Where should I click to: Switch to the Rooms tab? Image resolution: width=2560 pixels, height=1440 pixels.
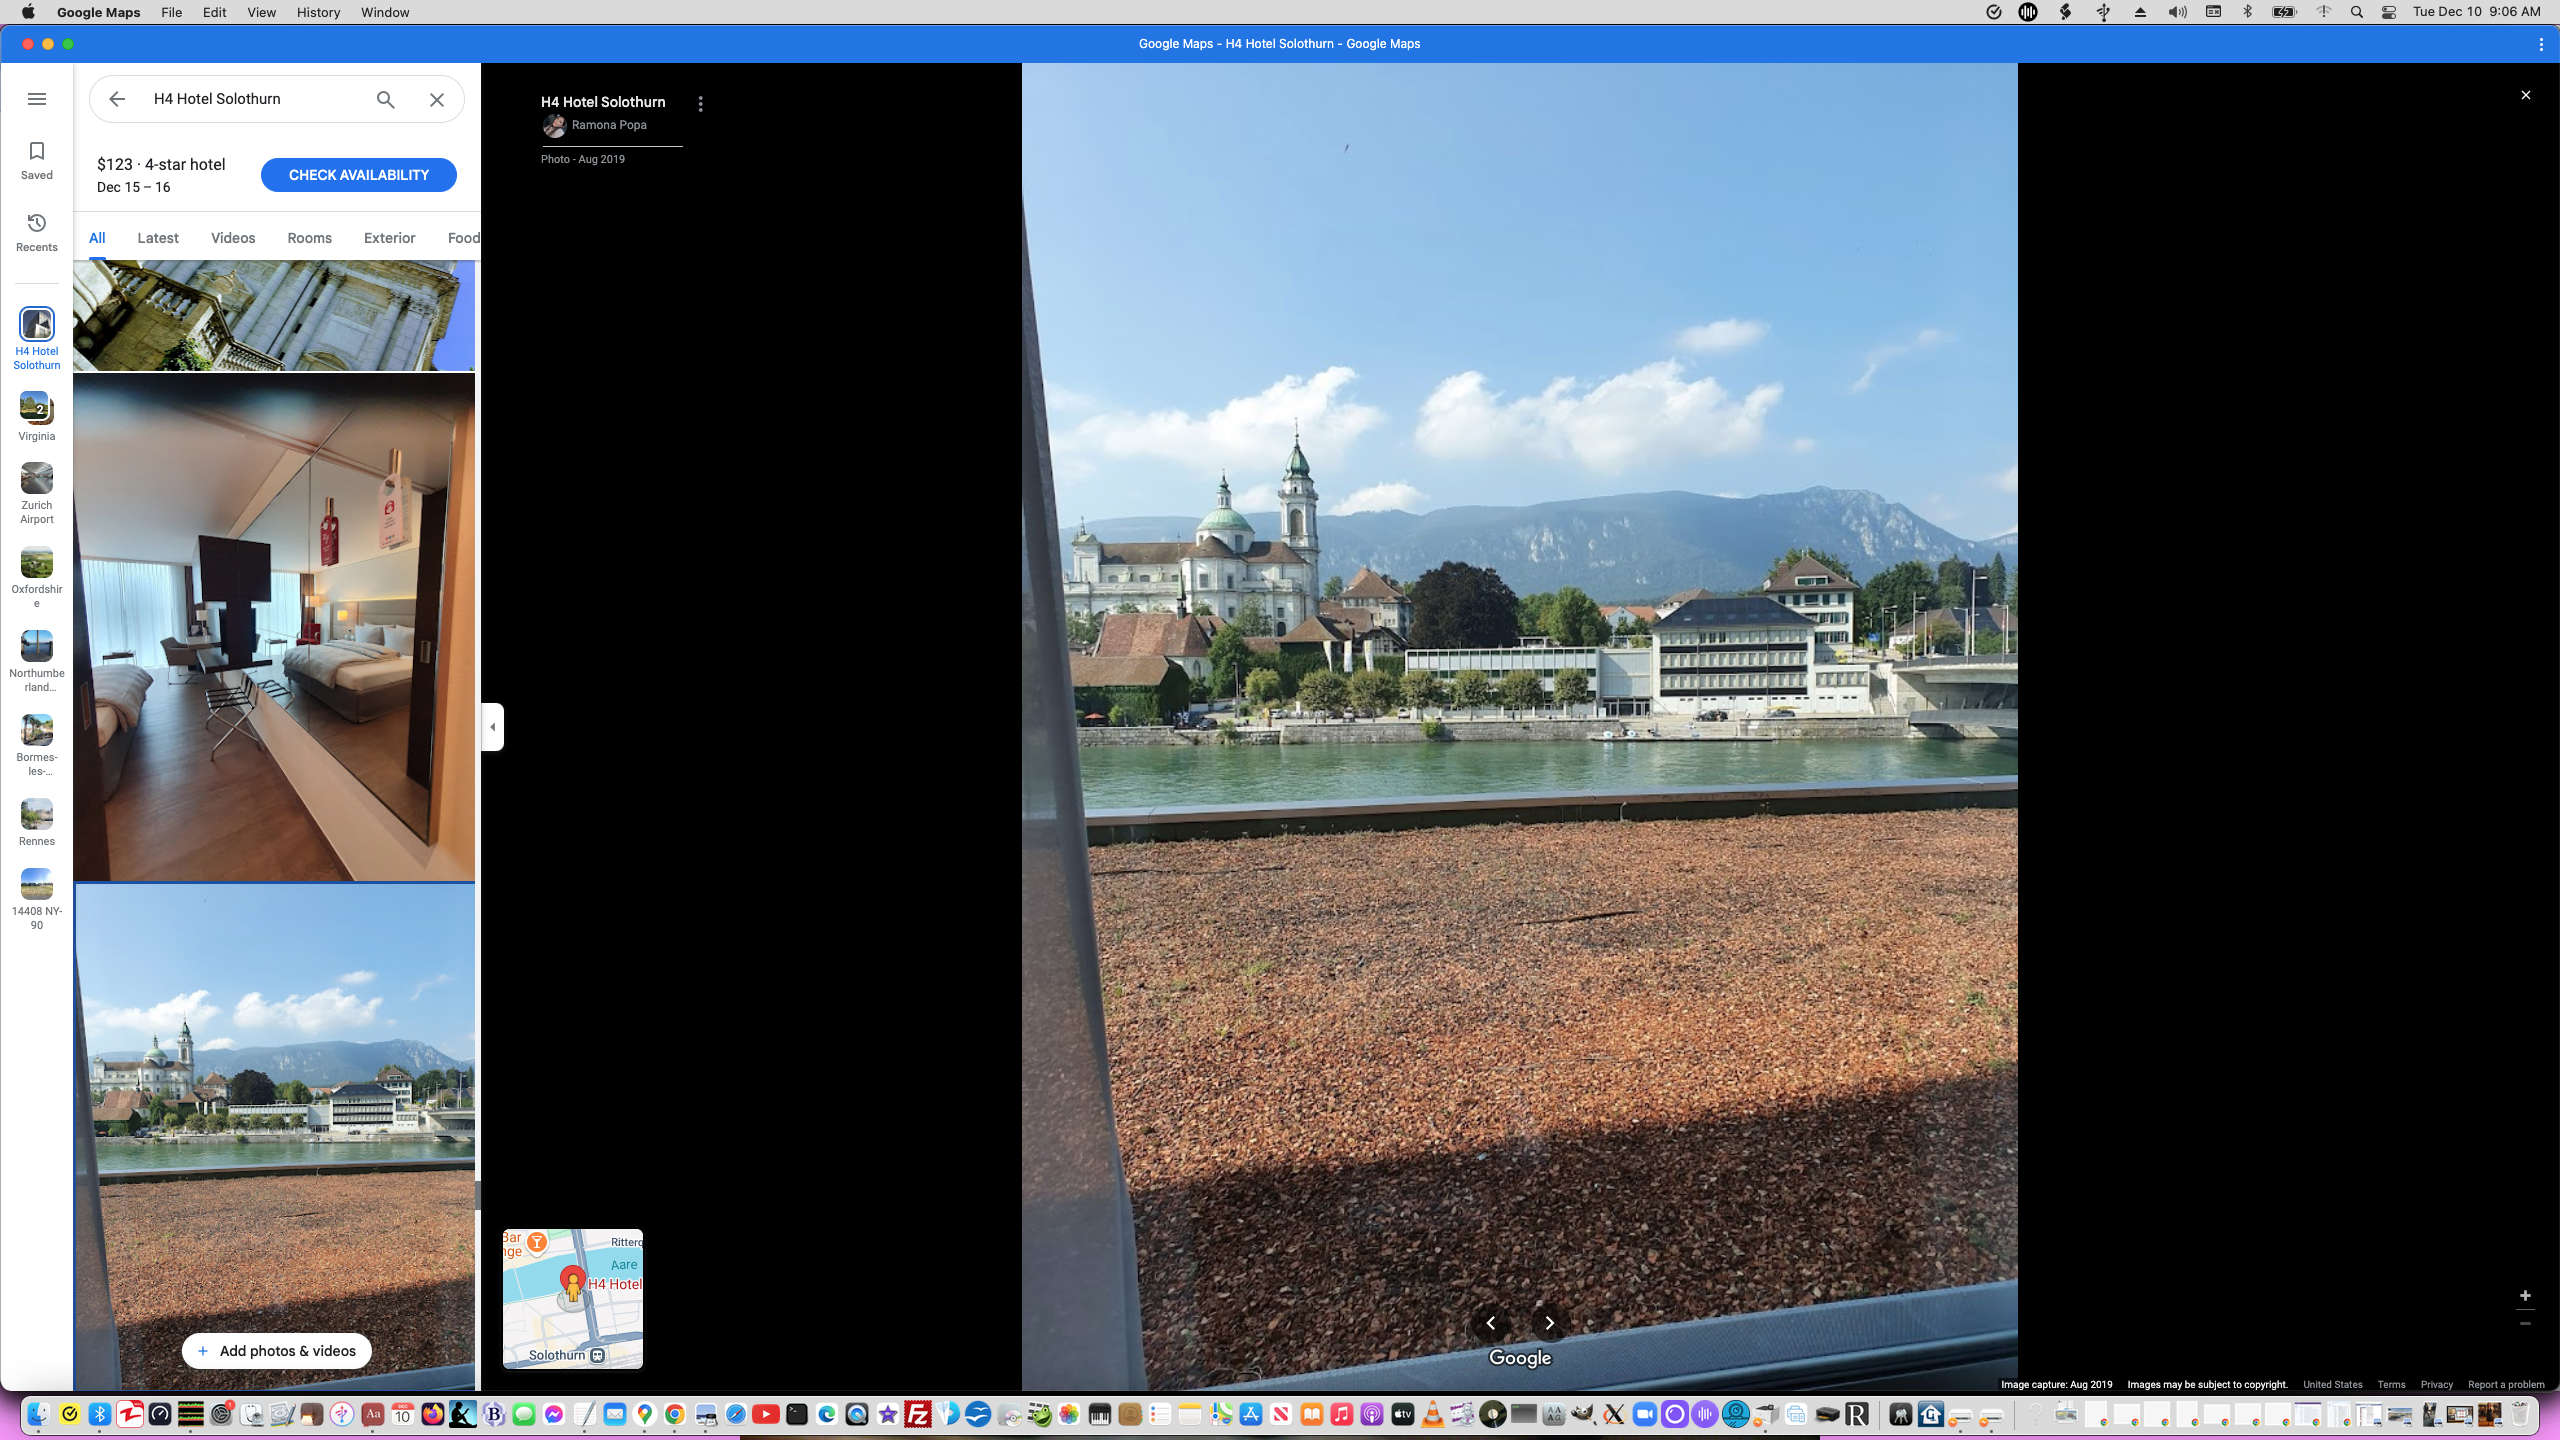click(309, 238)
